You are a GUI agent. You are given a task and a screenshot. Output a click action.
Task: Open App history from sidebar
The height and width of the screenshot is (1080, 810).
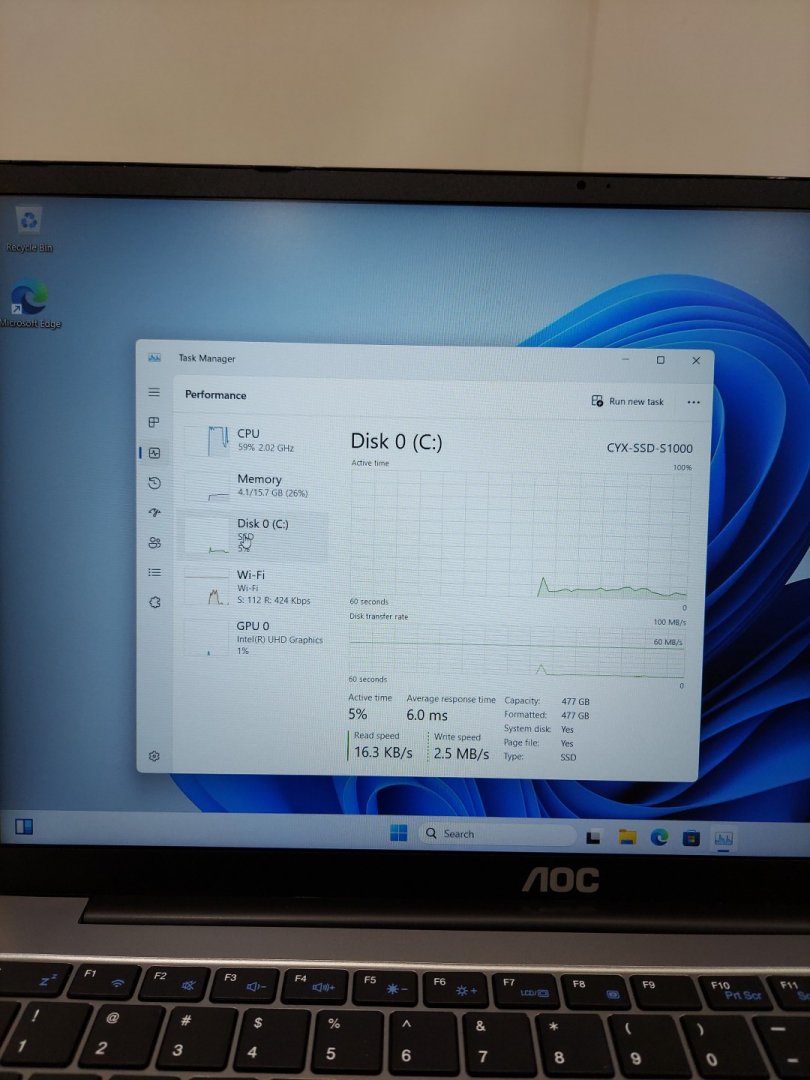point(154,483)
